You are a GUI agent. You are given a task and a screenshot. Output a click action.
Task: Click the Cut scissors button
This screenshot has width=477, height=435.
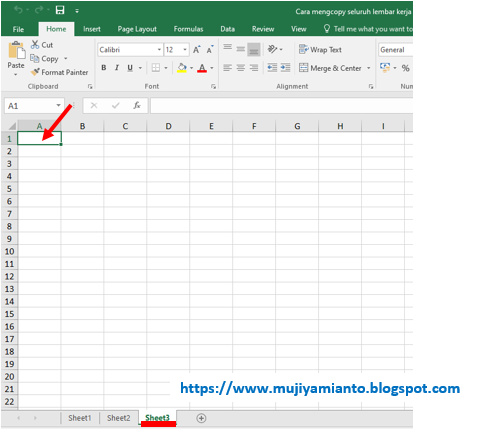pos(42,45)
